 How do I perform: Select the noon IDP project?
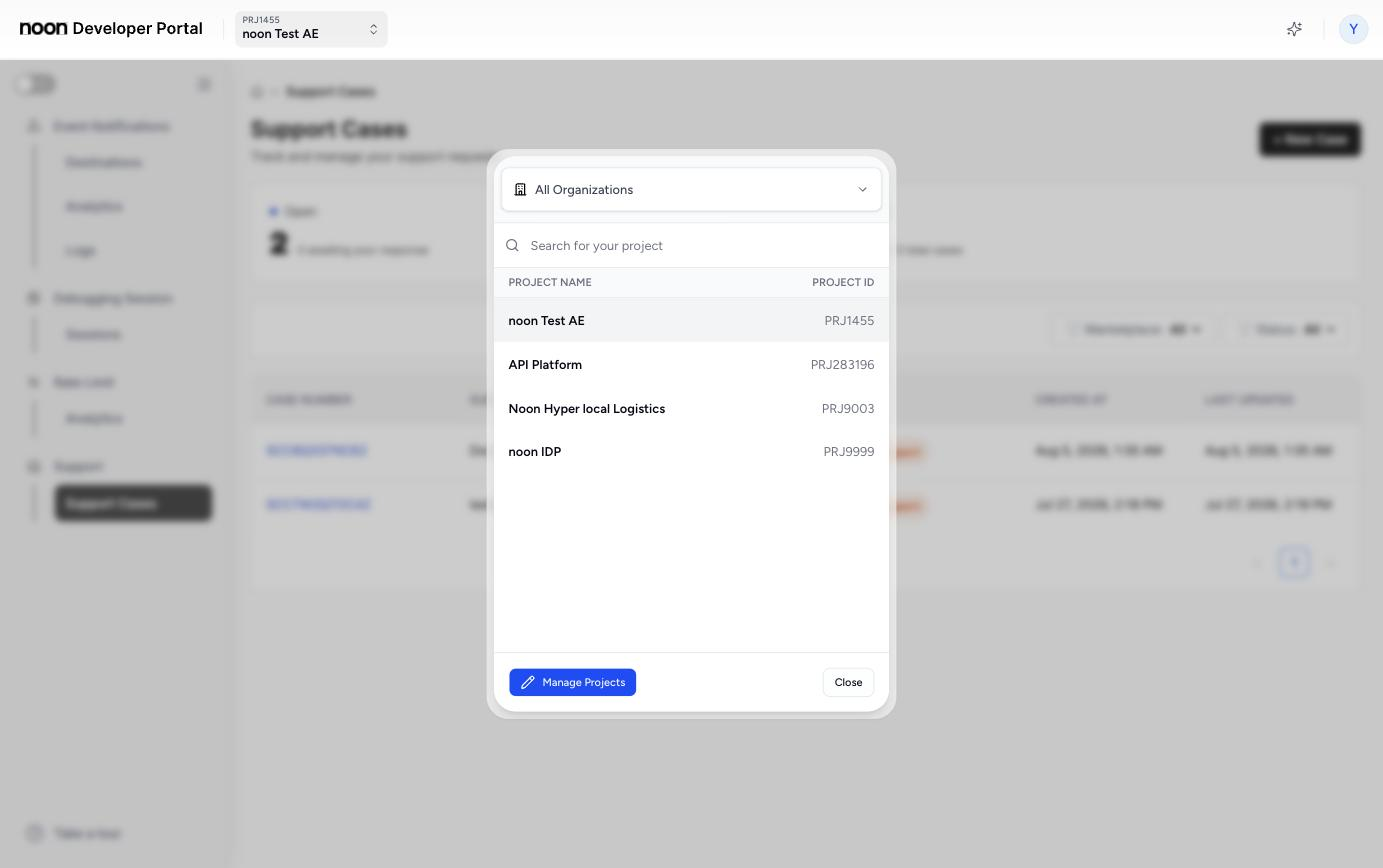pyautogui.click(x=691, y=452)
